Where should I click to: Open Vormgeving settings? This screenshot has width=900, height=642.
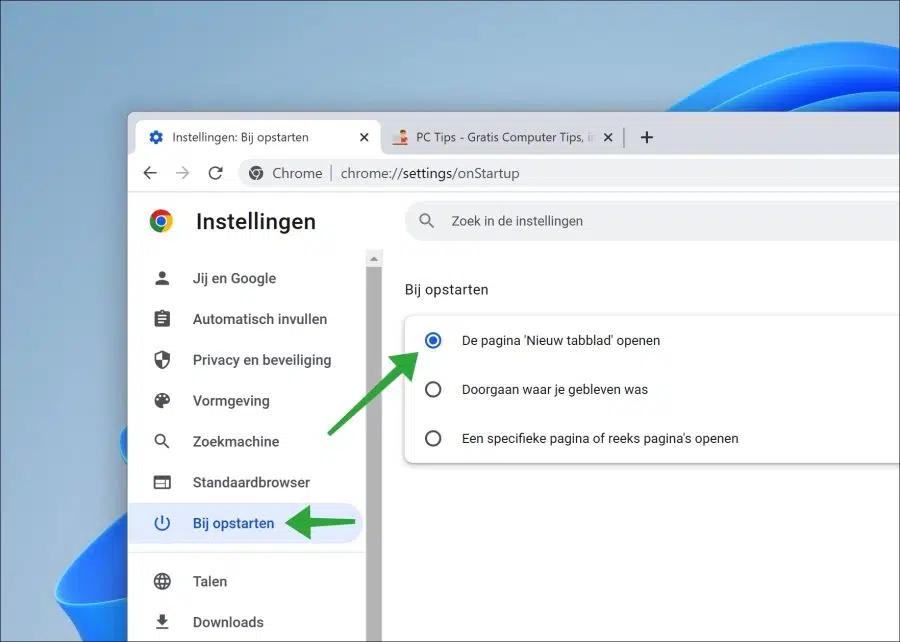(x=247, y=400)
